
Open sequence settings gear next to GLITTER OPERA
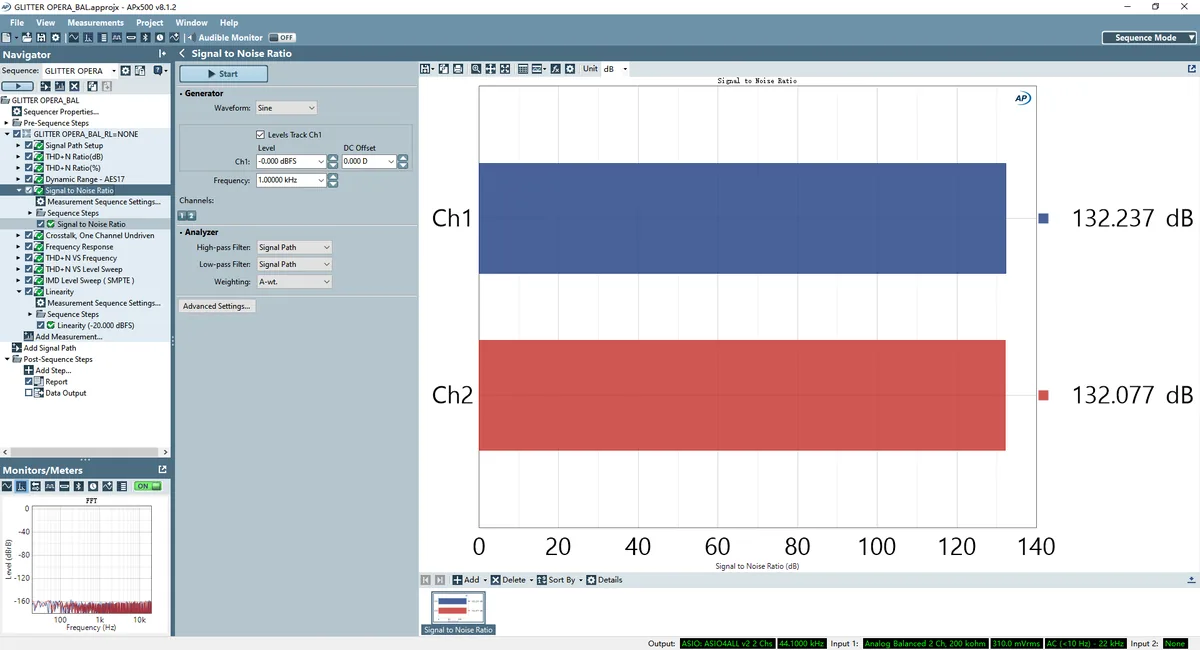click(125, 71)
